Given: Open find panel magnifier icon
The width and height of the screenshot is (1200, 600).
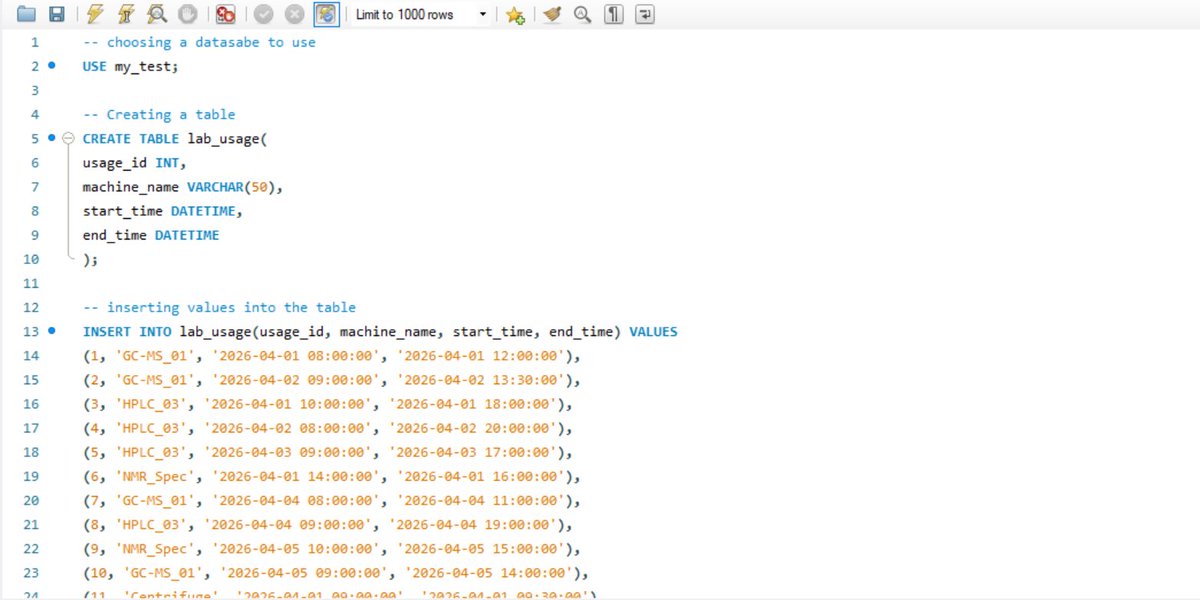Looking at the screenshot, I should [582, 14].
